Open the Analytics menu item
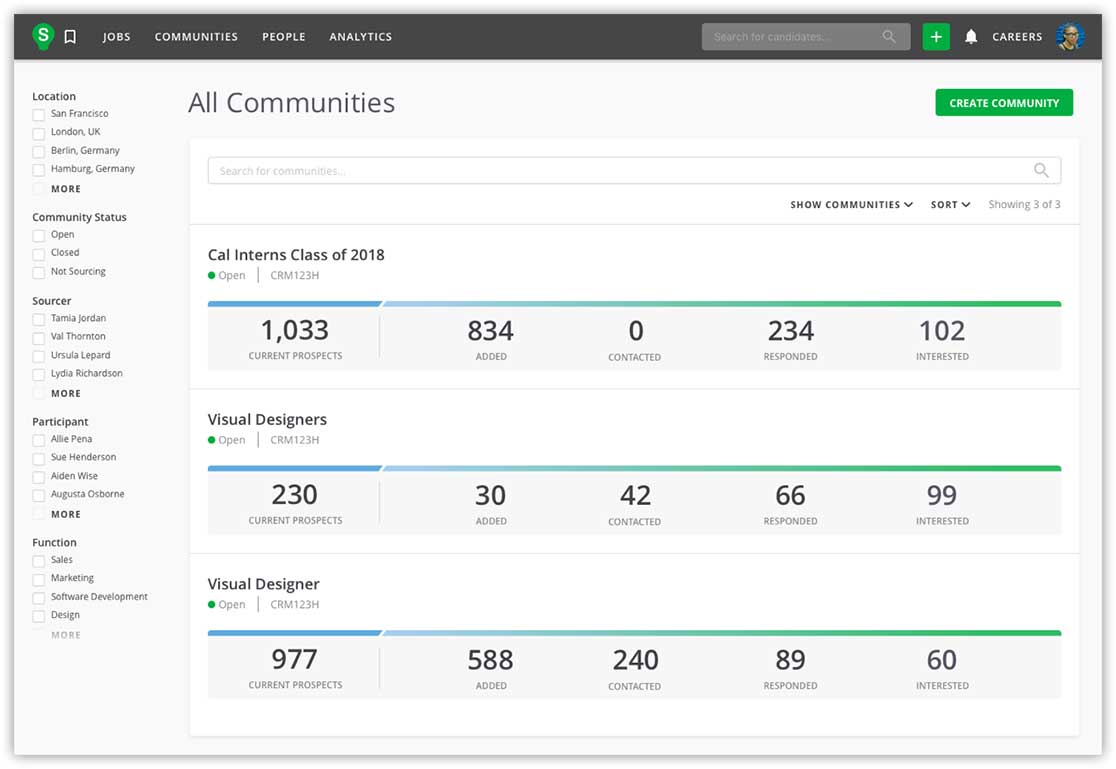Image resolution: width=1116 pixels, height=769 pixels. (x=360, y=37)
